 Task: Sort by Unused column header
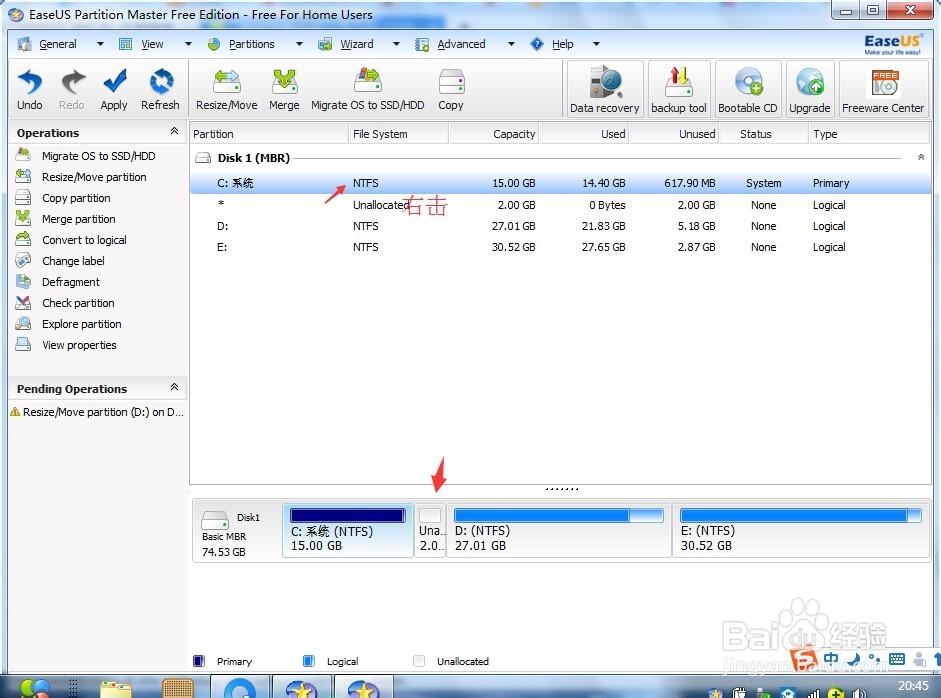pyautogui.click(x=675, y=134)
